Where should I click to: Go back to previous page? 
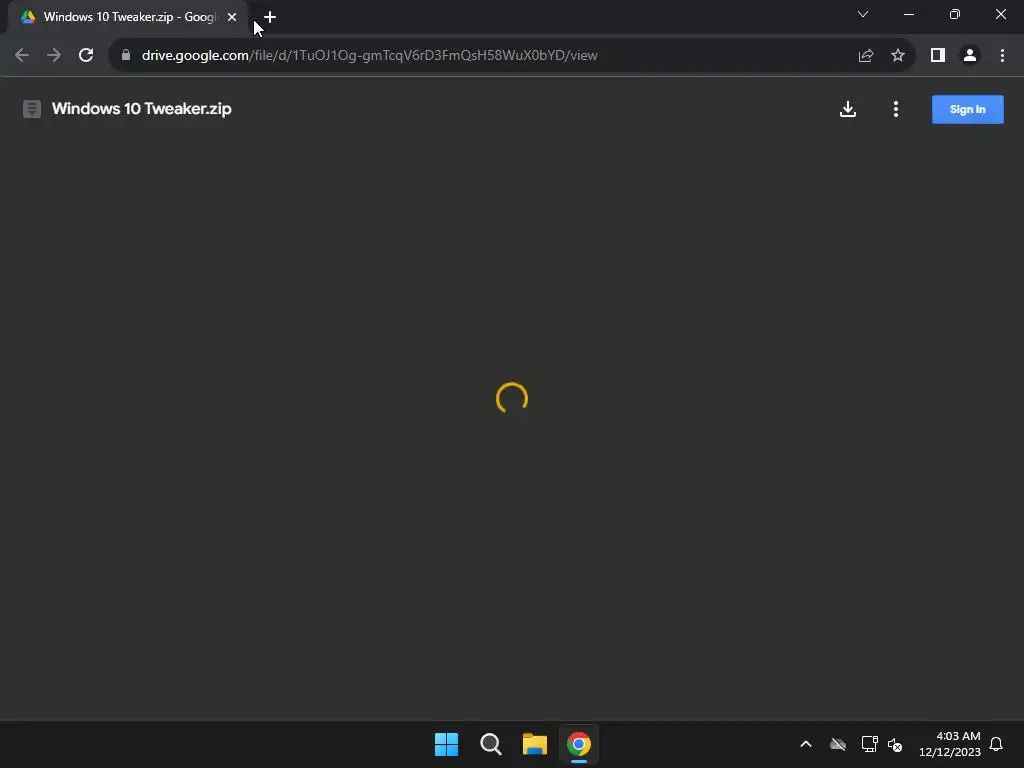click(x=22, y=56)
